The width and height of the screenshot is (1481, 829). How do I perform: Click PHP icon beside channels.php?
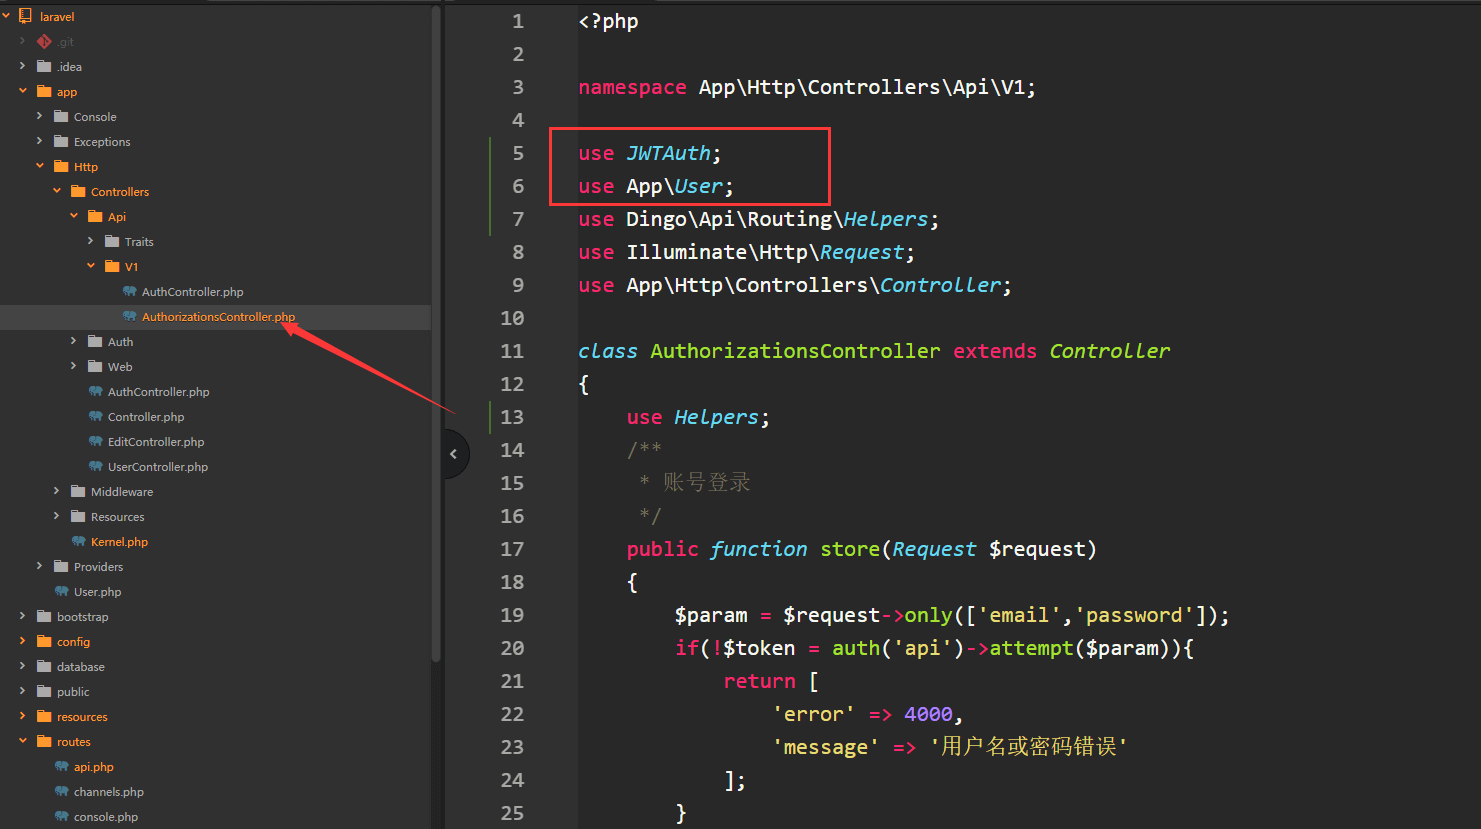click(61, 791)
